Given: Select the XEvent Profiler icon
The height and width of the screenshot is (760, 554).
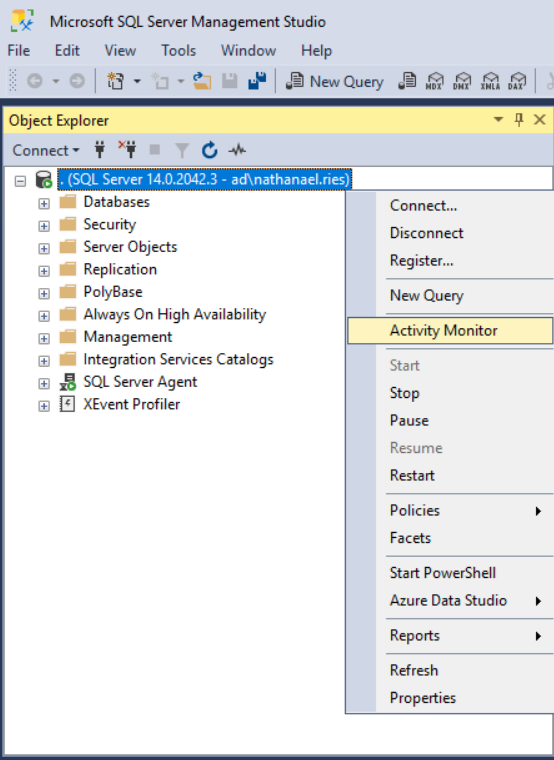Looking at the screenshot, I should pos(67,404).
